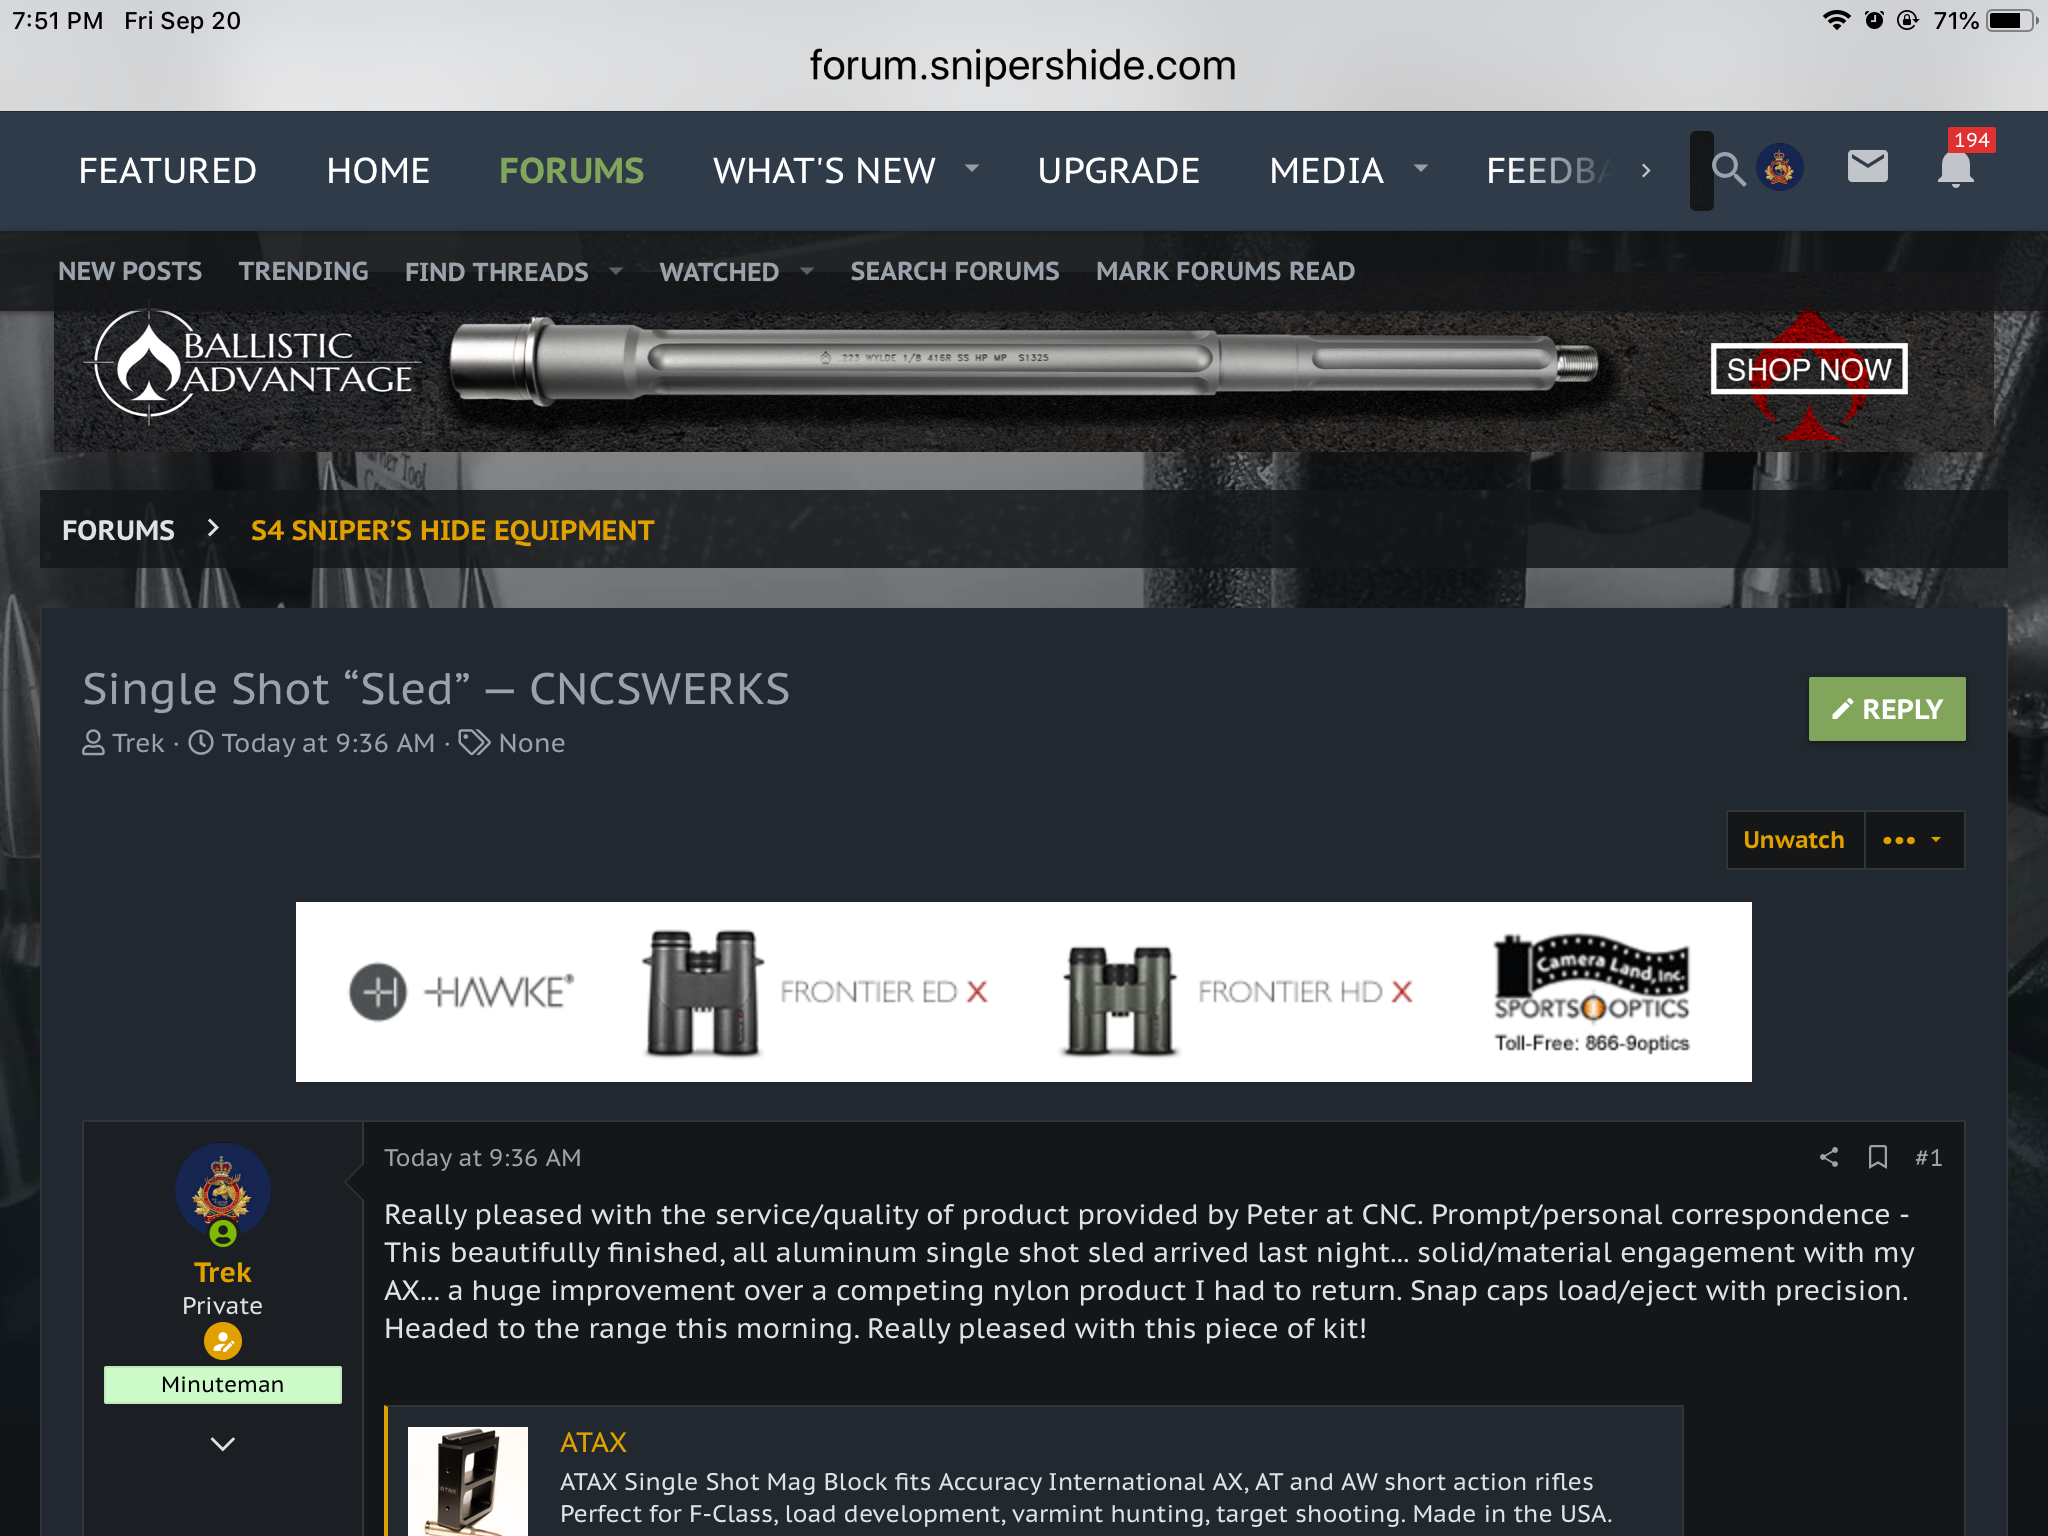2048x1536 pixels.
Task: Click Trek's avatar in post sidebar
Action: [x=222, y=1191]
